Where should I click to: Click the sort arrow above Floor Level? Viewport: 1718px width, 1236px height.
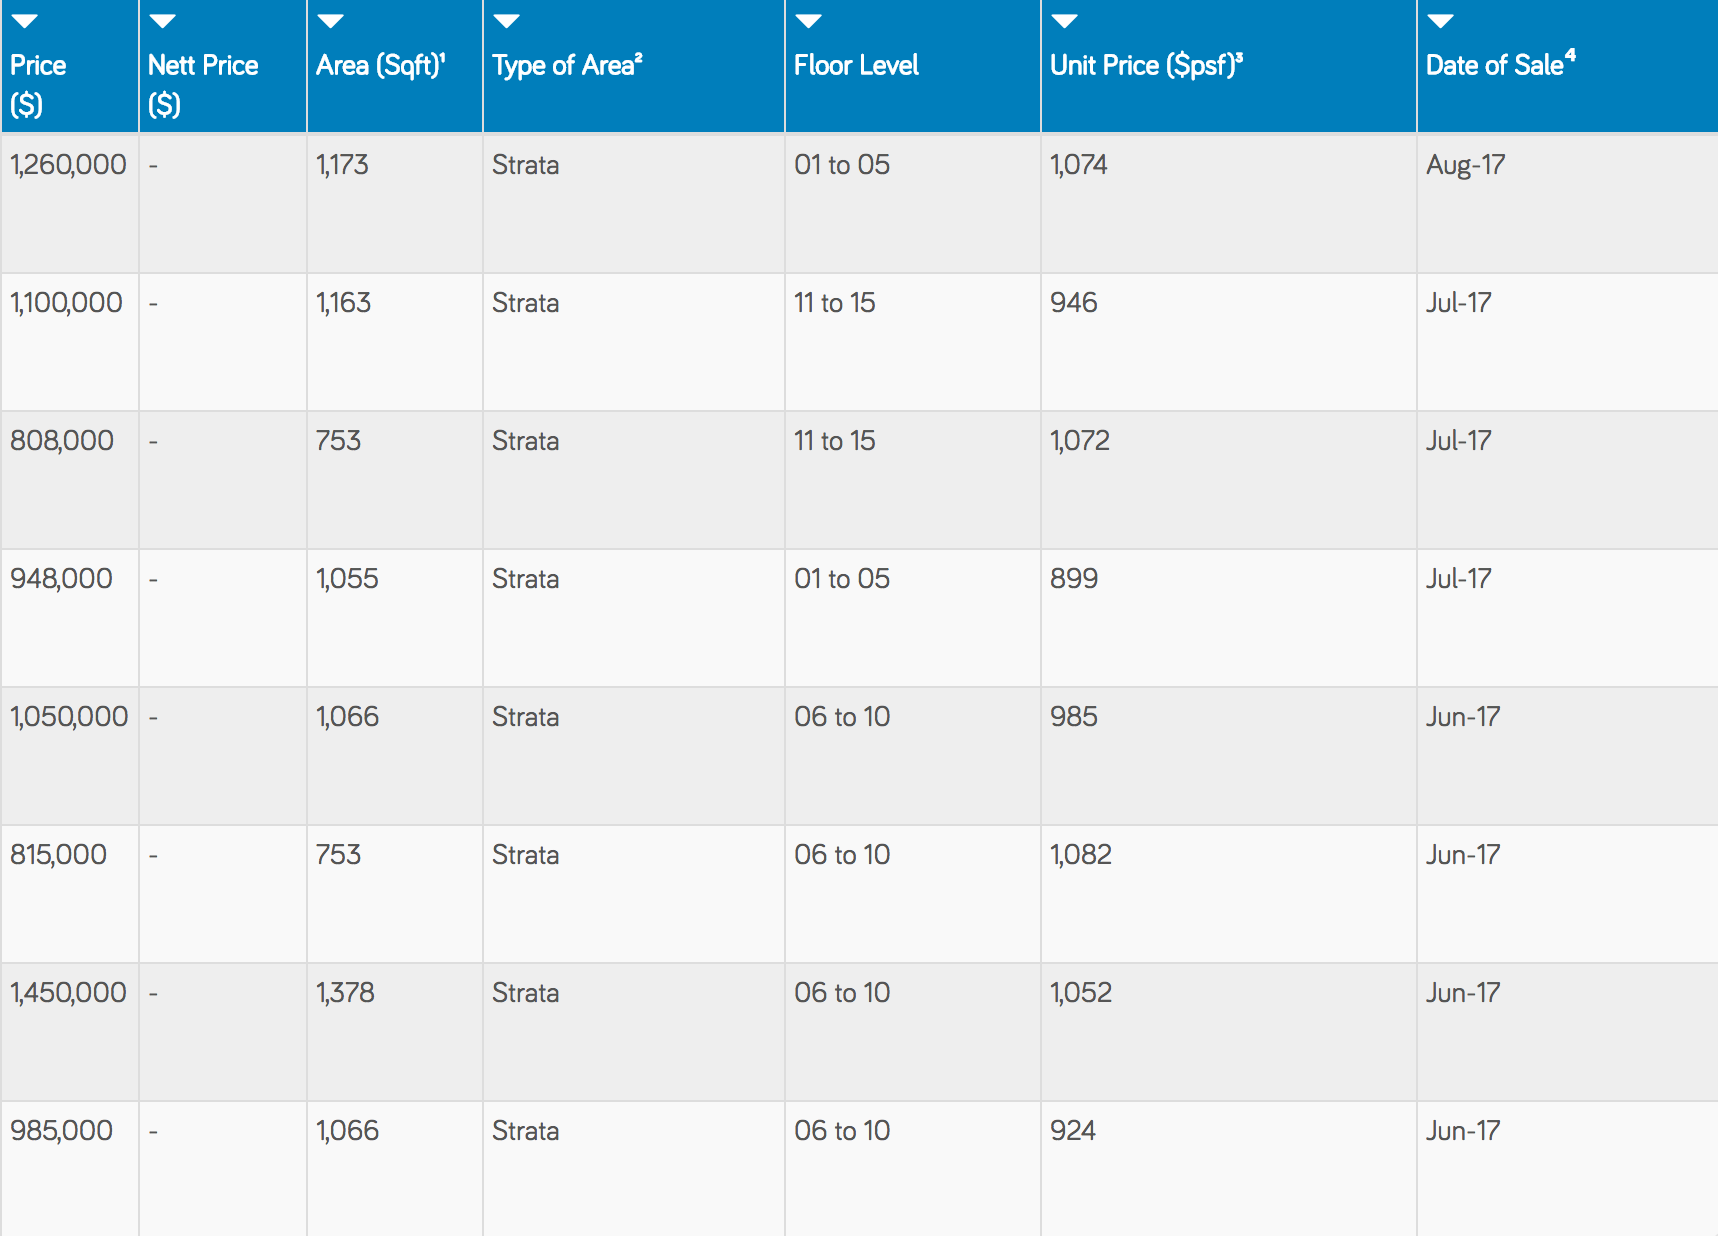pyautogui.click(x=809, y=21)
